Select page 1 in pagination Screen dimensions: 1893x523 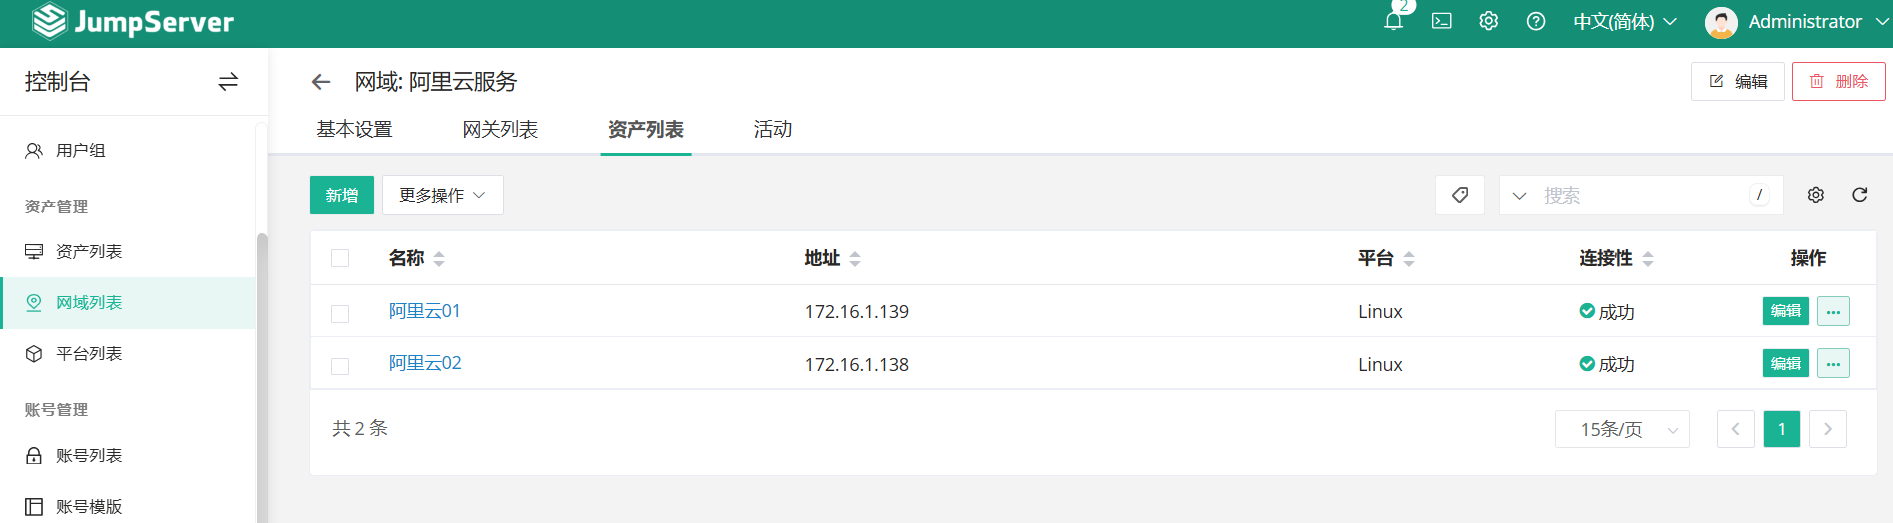1782,429
